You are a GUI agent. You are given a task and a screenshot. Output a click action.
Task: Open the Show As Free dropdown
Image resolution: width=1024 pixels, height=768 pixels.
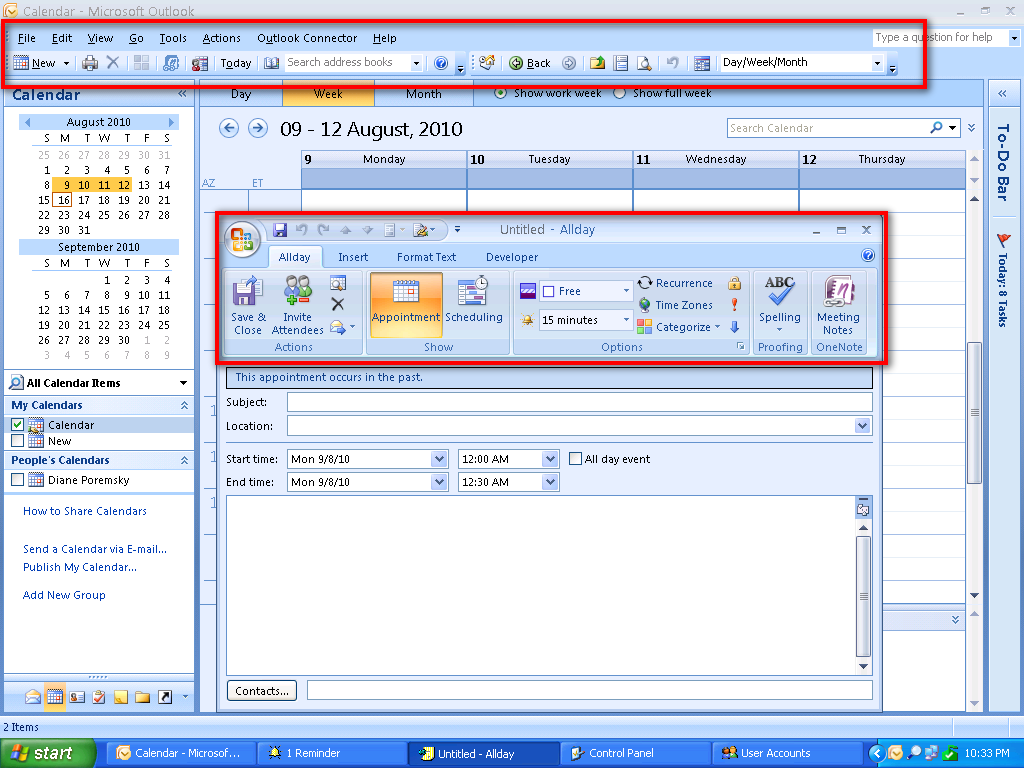pos(626,291)
